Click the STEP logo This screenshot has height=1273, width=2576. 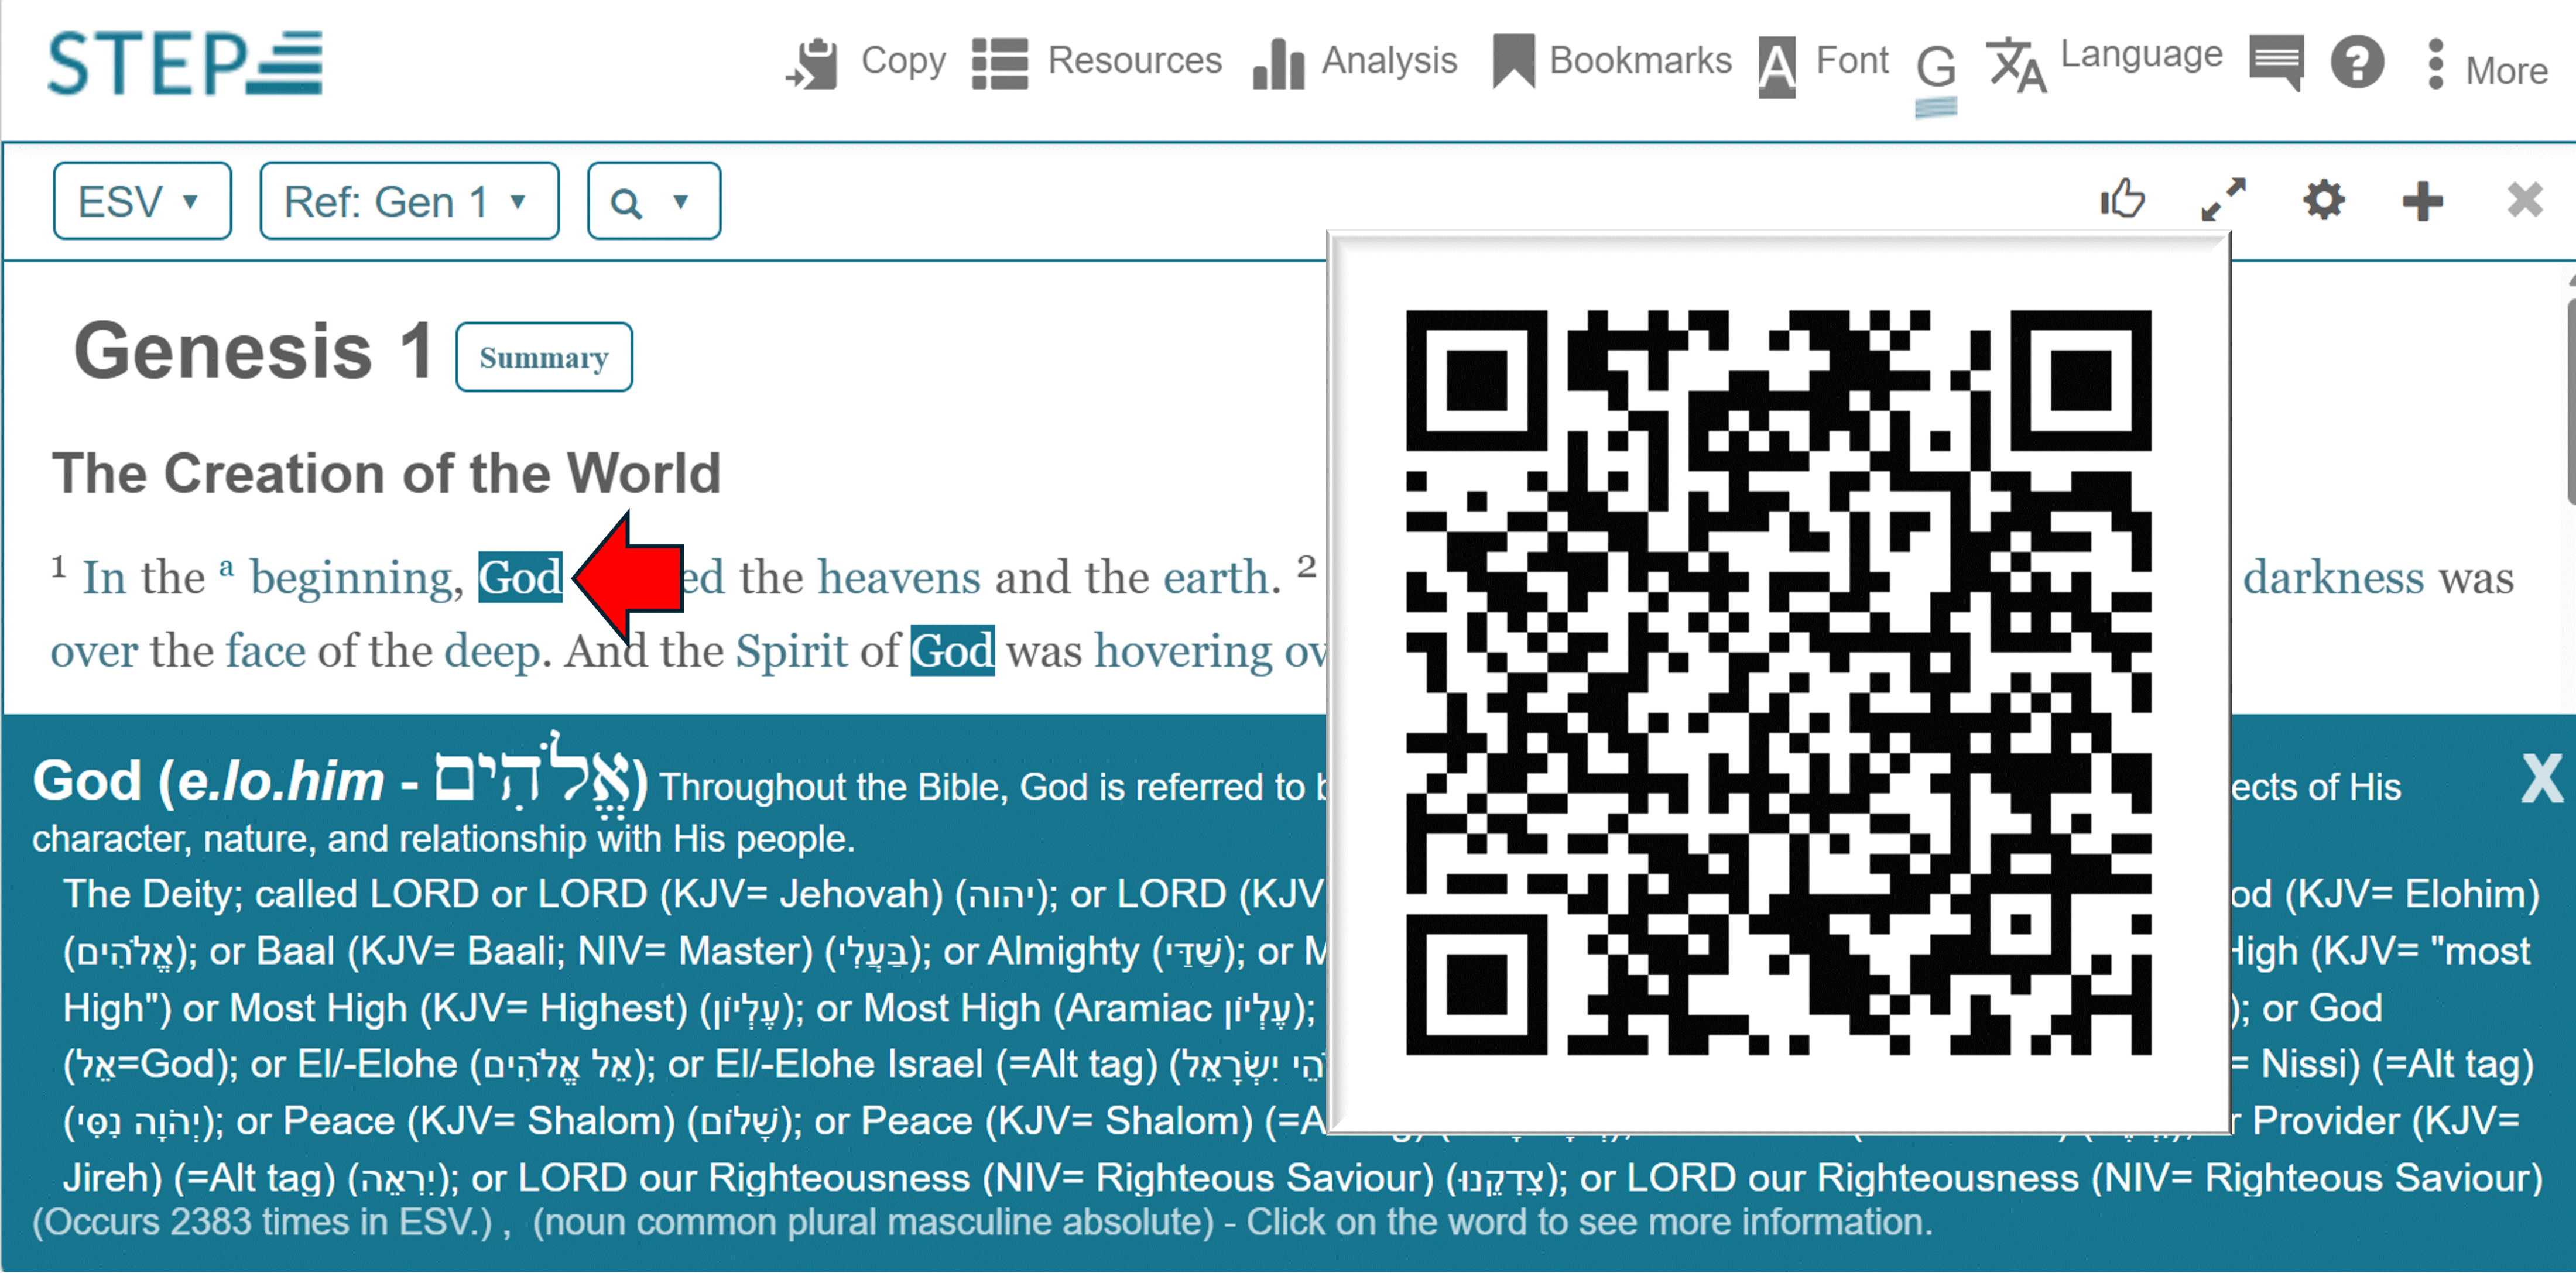(185, 62)
